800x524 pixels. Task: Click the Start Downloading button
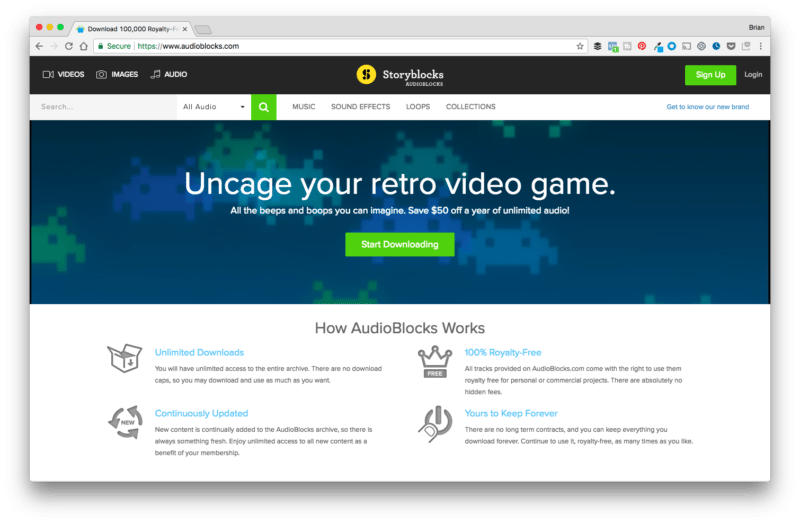click(399, 244)
